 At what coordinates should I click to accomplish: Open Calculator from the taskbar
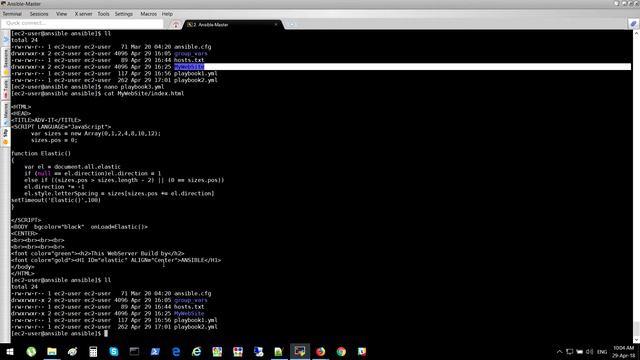click(93, 351)
